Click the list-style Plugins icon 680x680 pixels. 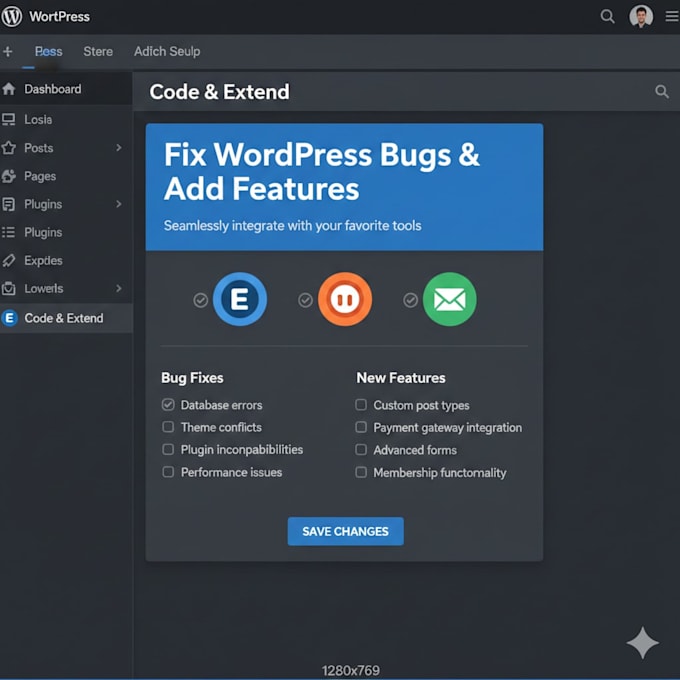coord(8,232)
